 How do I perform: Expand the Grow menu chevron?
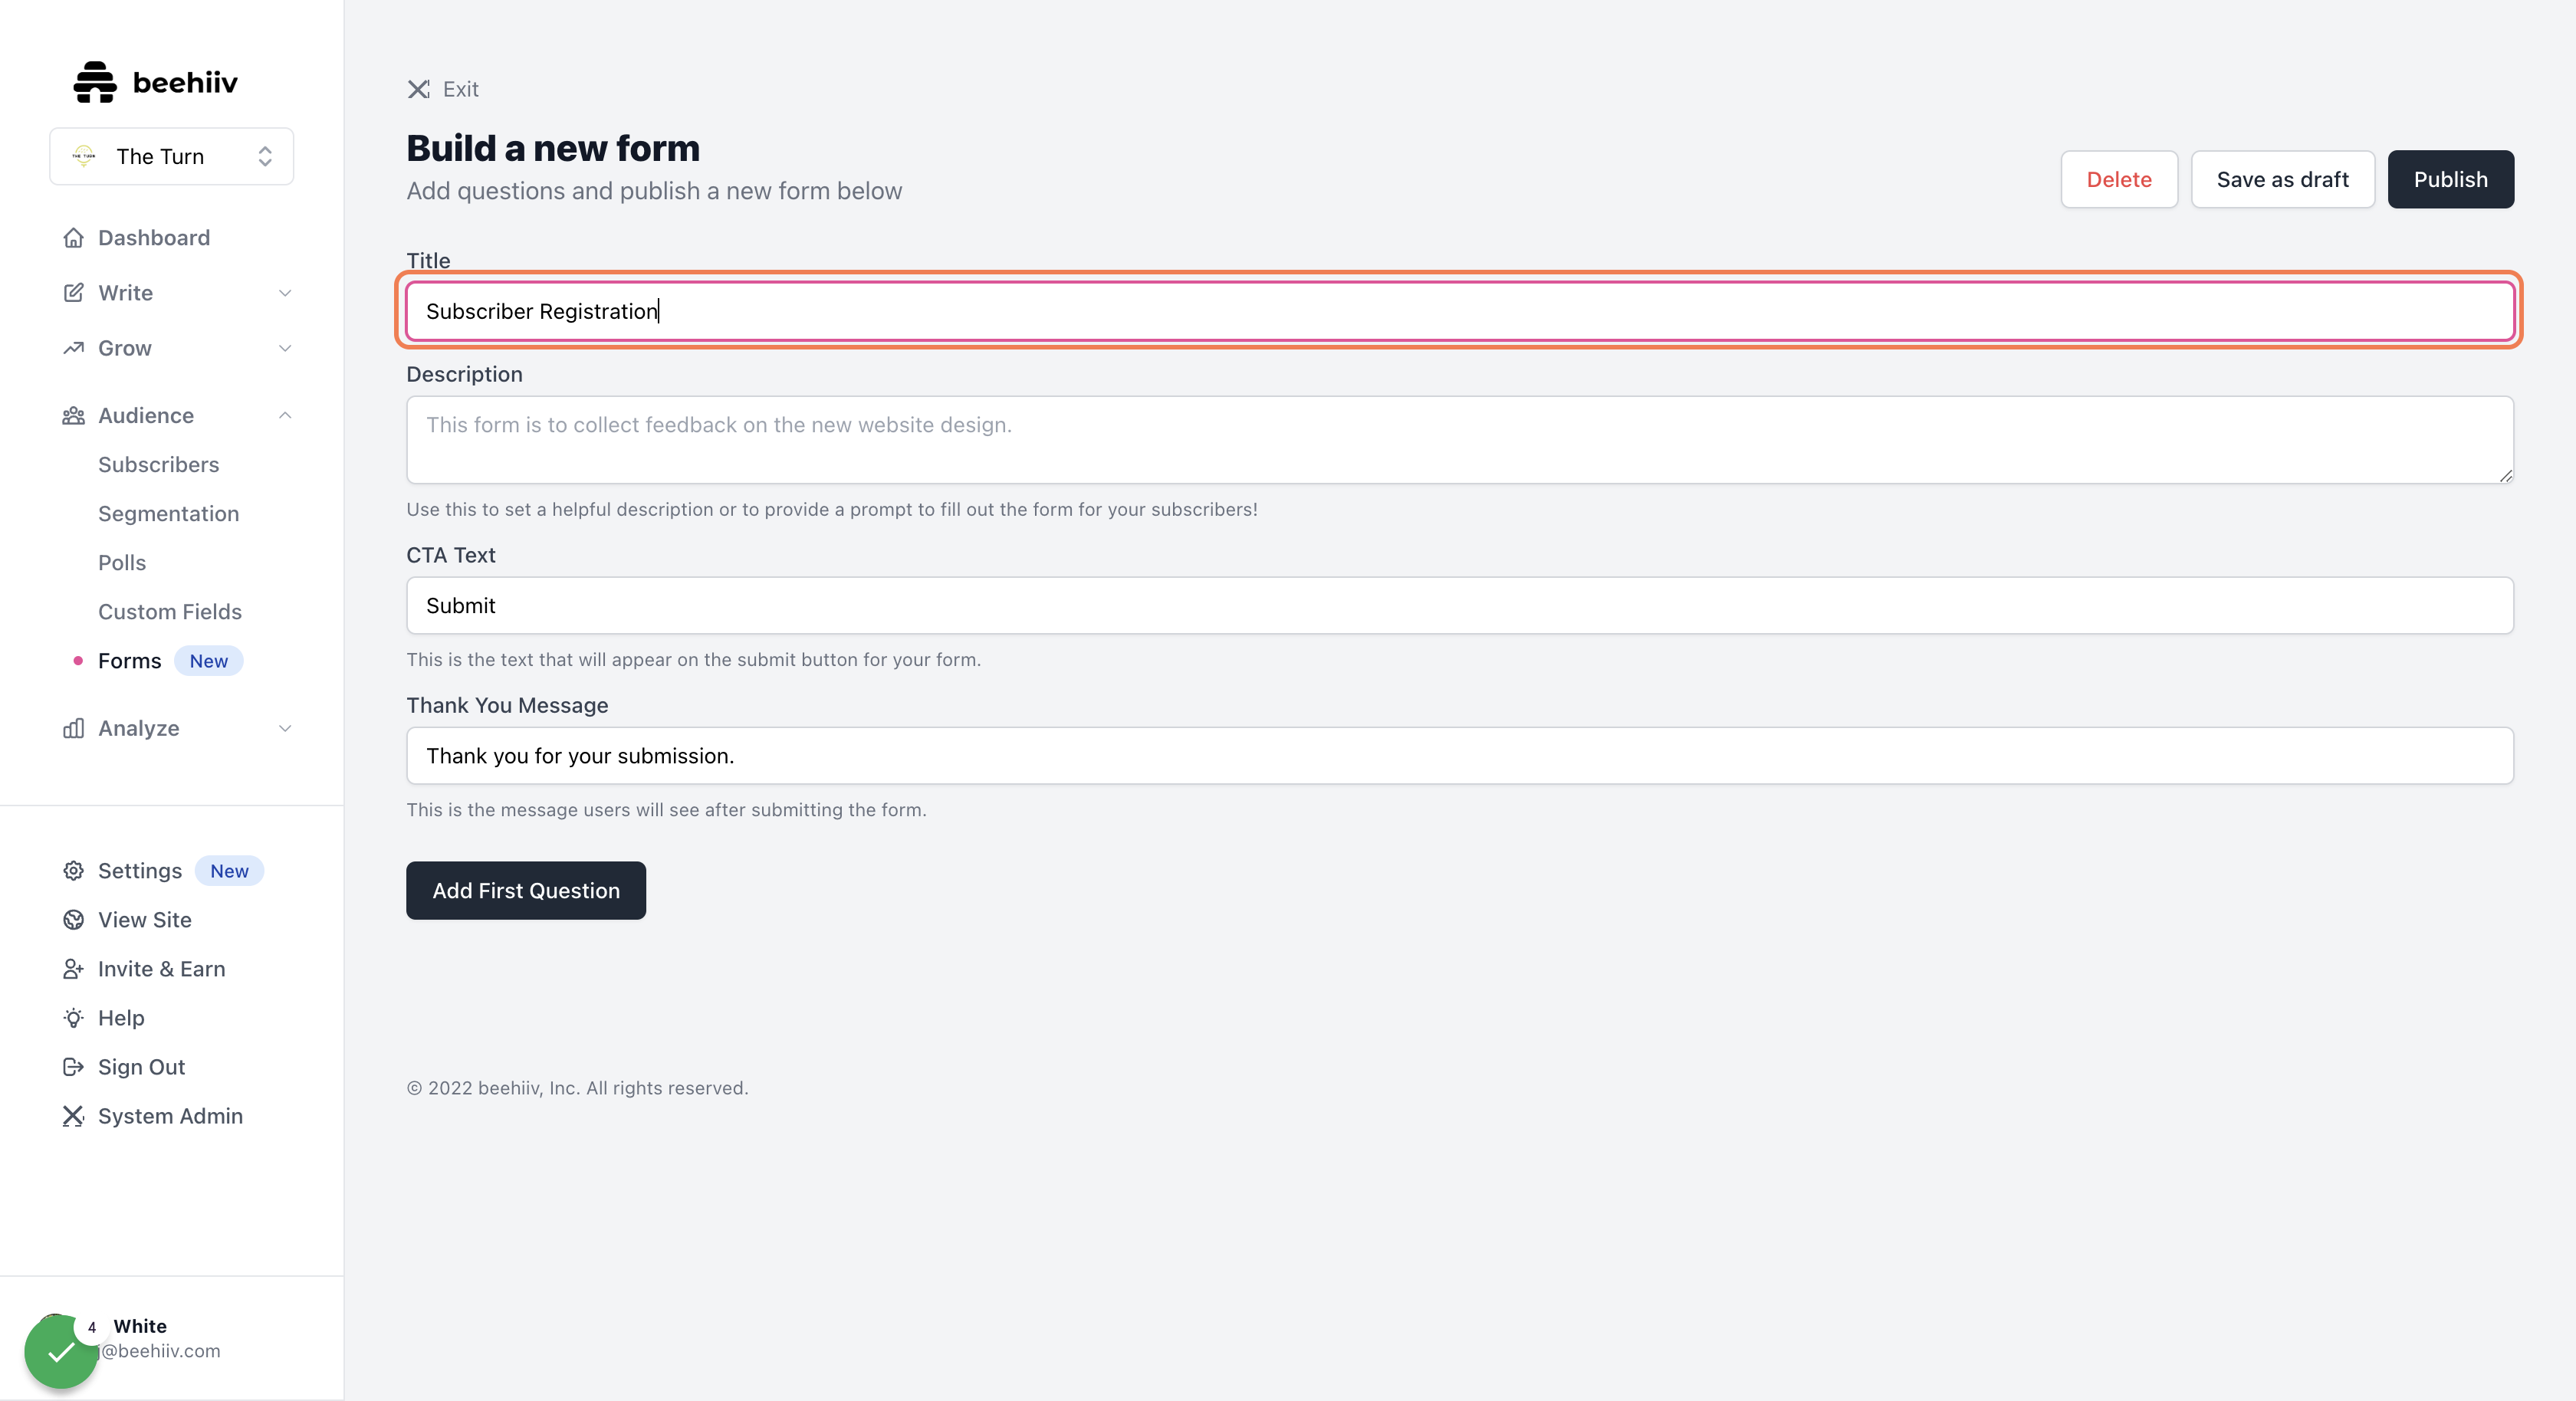pos(285,348)
